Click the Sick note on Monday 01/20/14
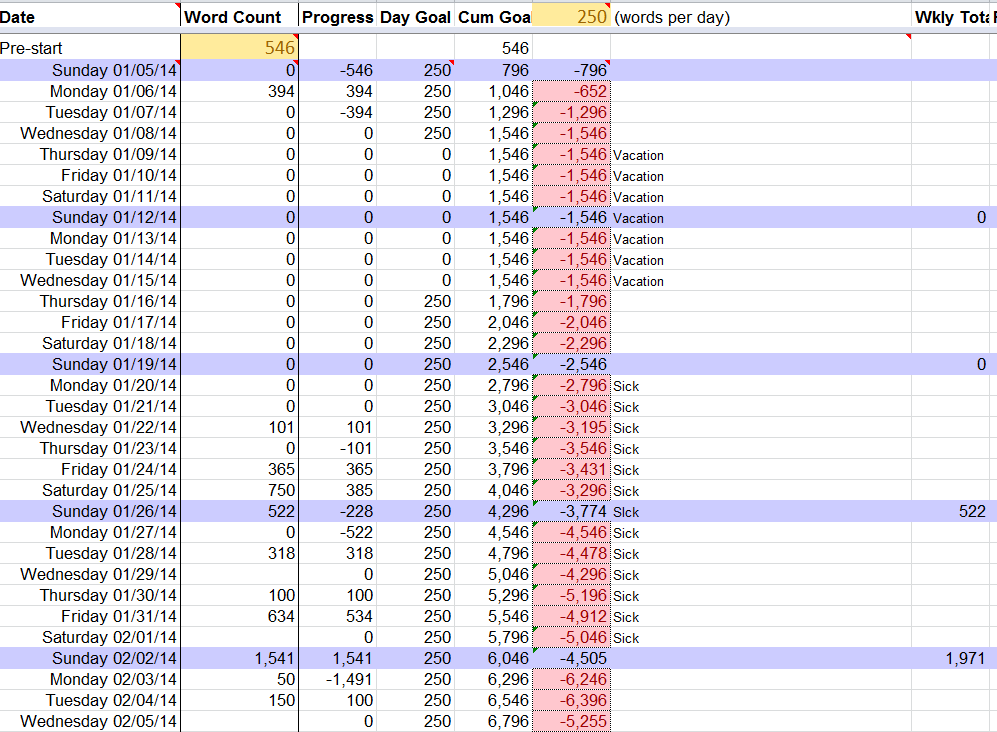The height and width of the screenshot is (732, 997). (626, 386)
